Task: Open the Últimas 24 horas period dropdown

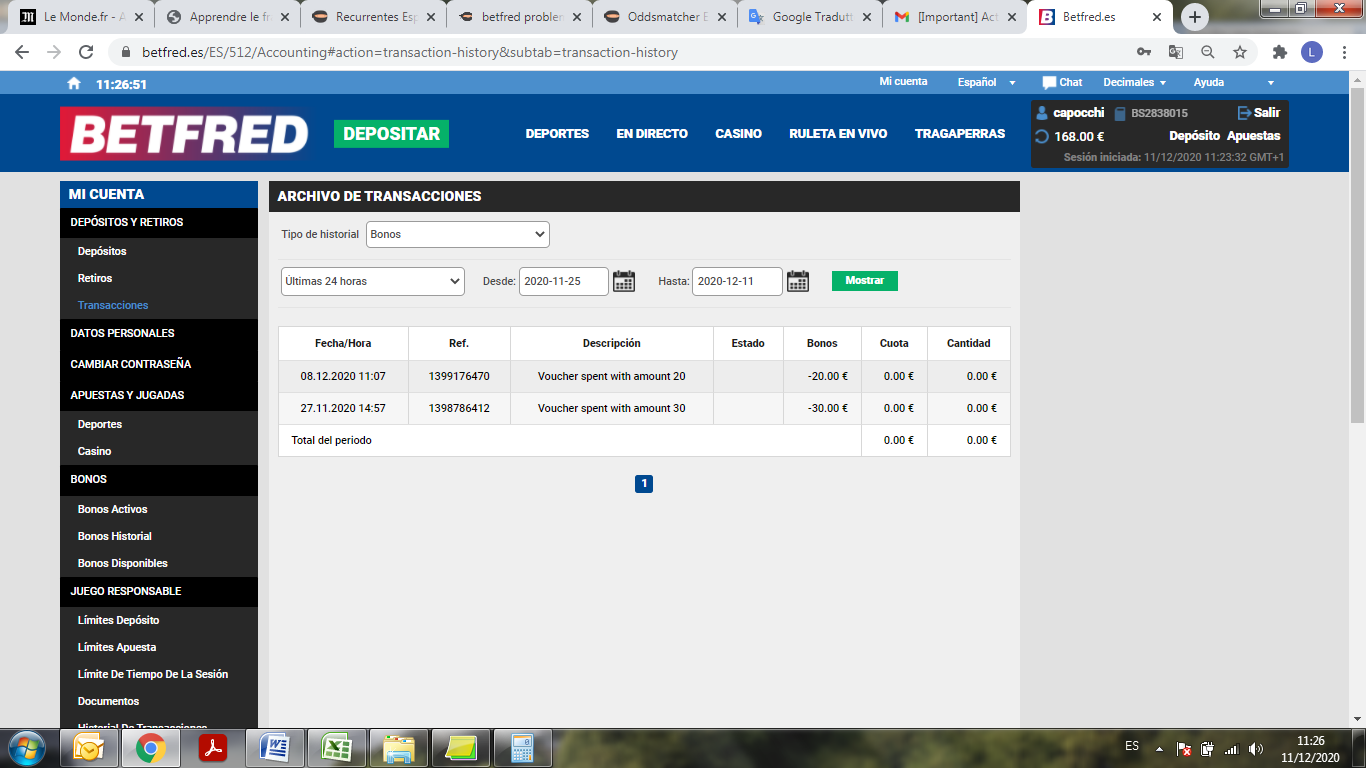Action: click(x=373, y=281)
